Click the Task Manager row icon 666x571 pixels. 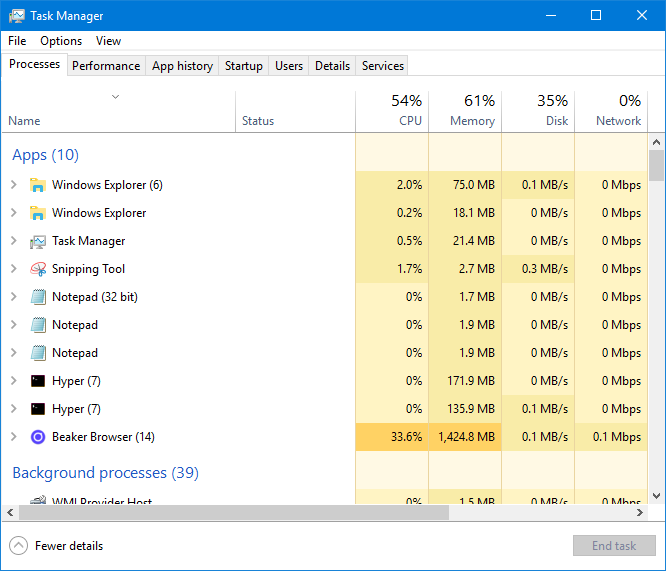[38, 241]
